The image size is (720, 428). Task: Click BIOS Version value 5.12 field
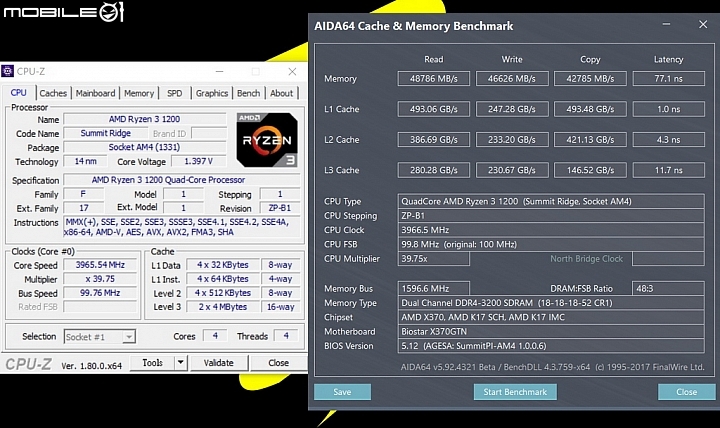click(551, 346)
